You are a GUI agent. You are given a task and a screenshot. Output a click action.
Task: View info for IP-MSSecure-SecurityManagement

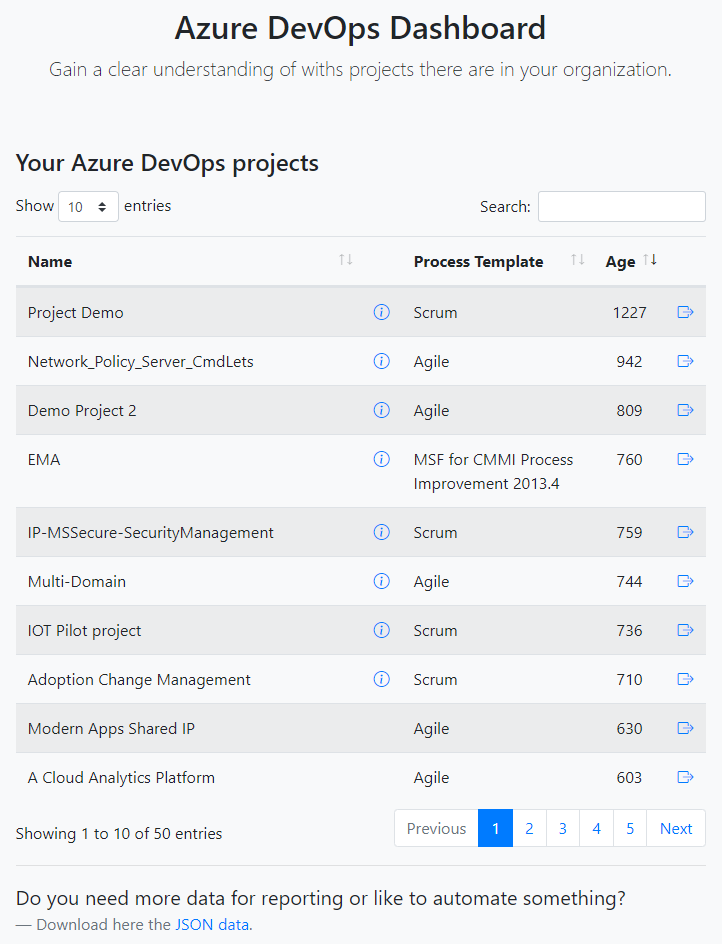[381, 532]
